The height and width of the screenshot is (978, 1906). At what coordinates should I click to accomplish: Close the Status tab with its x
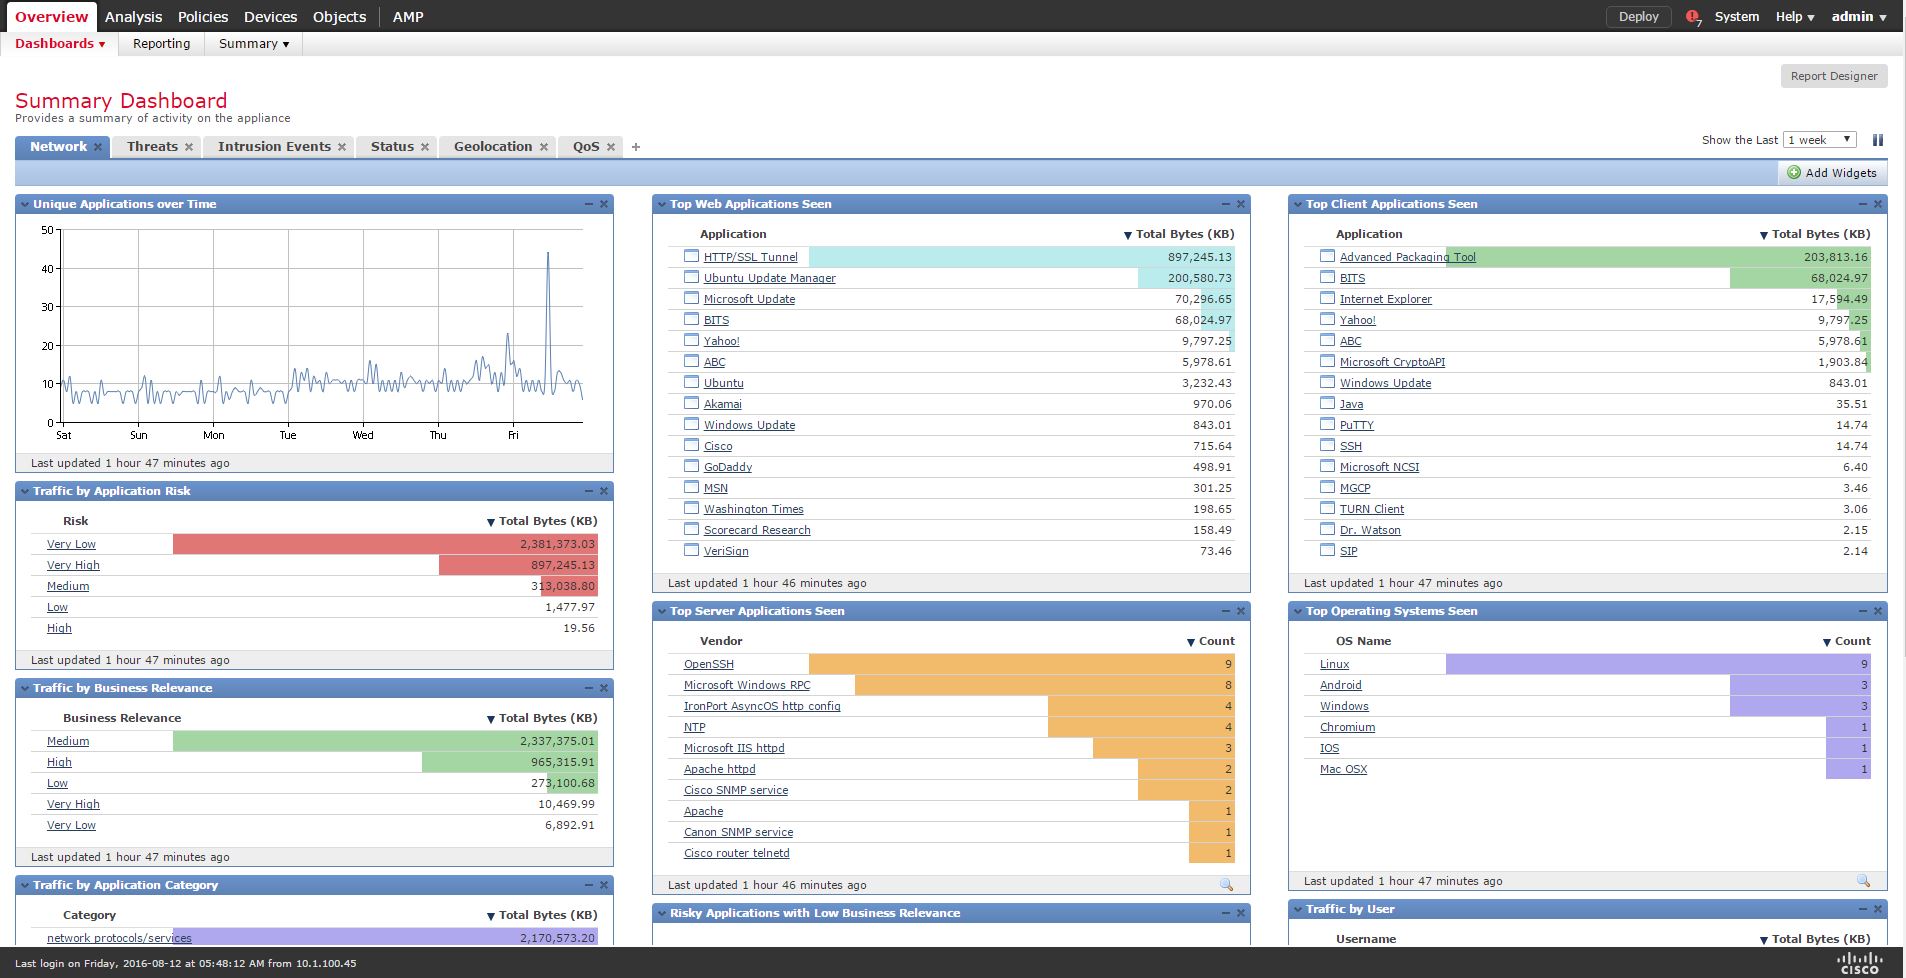[425, 147]
